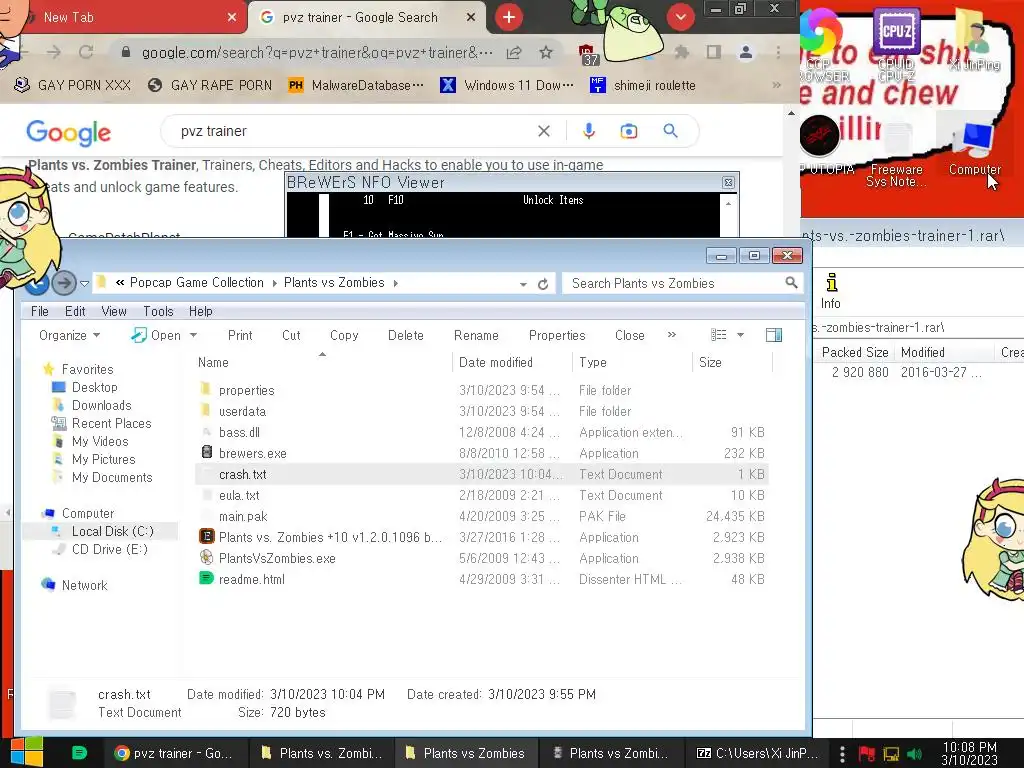Switch to the New Tab tab
This screenshot has height=768, width=1024.
(124, 17)
